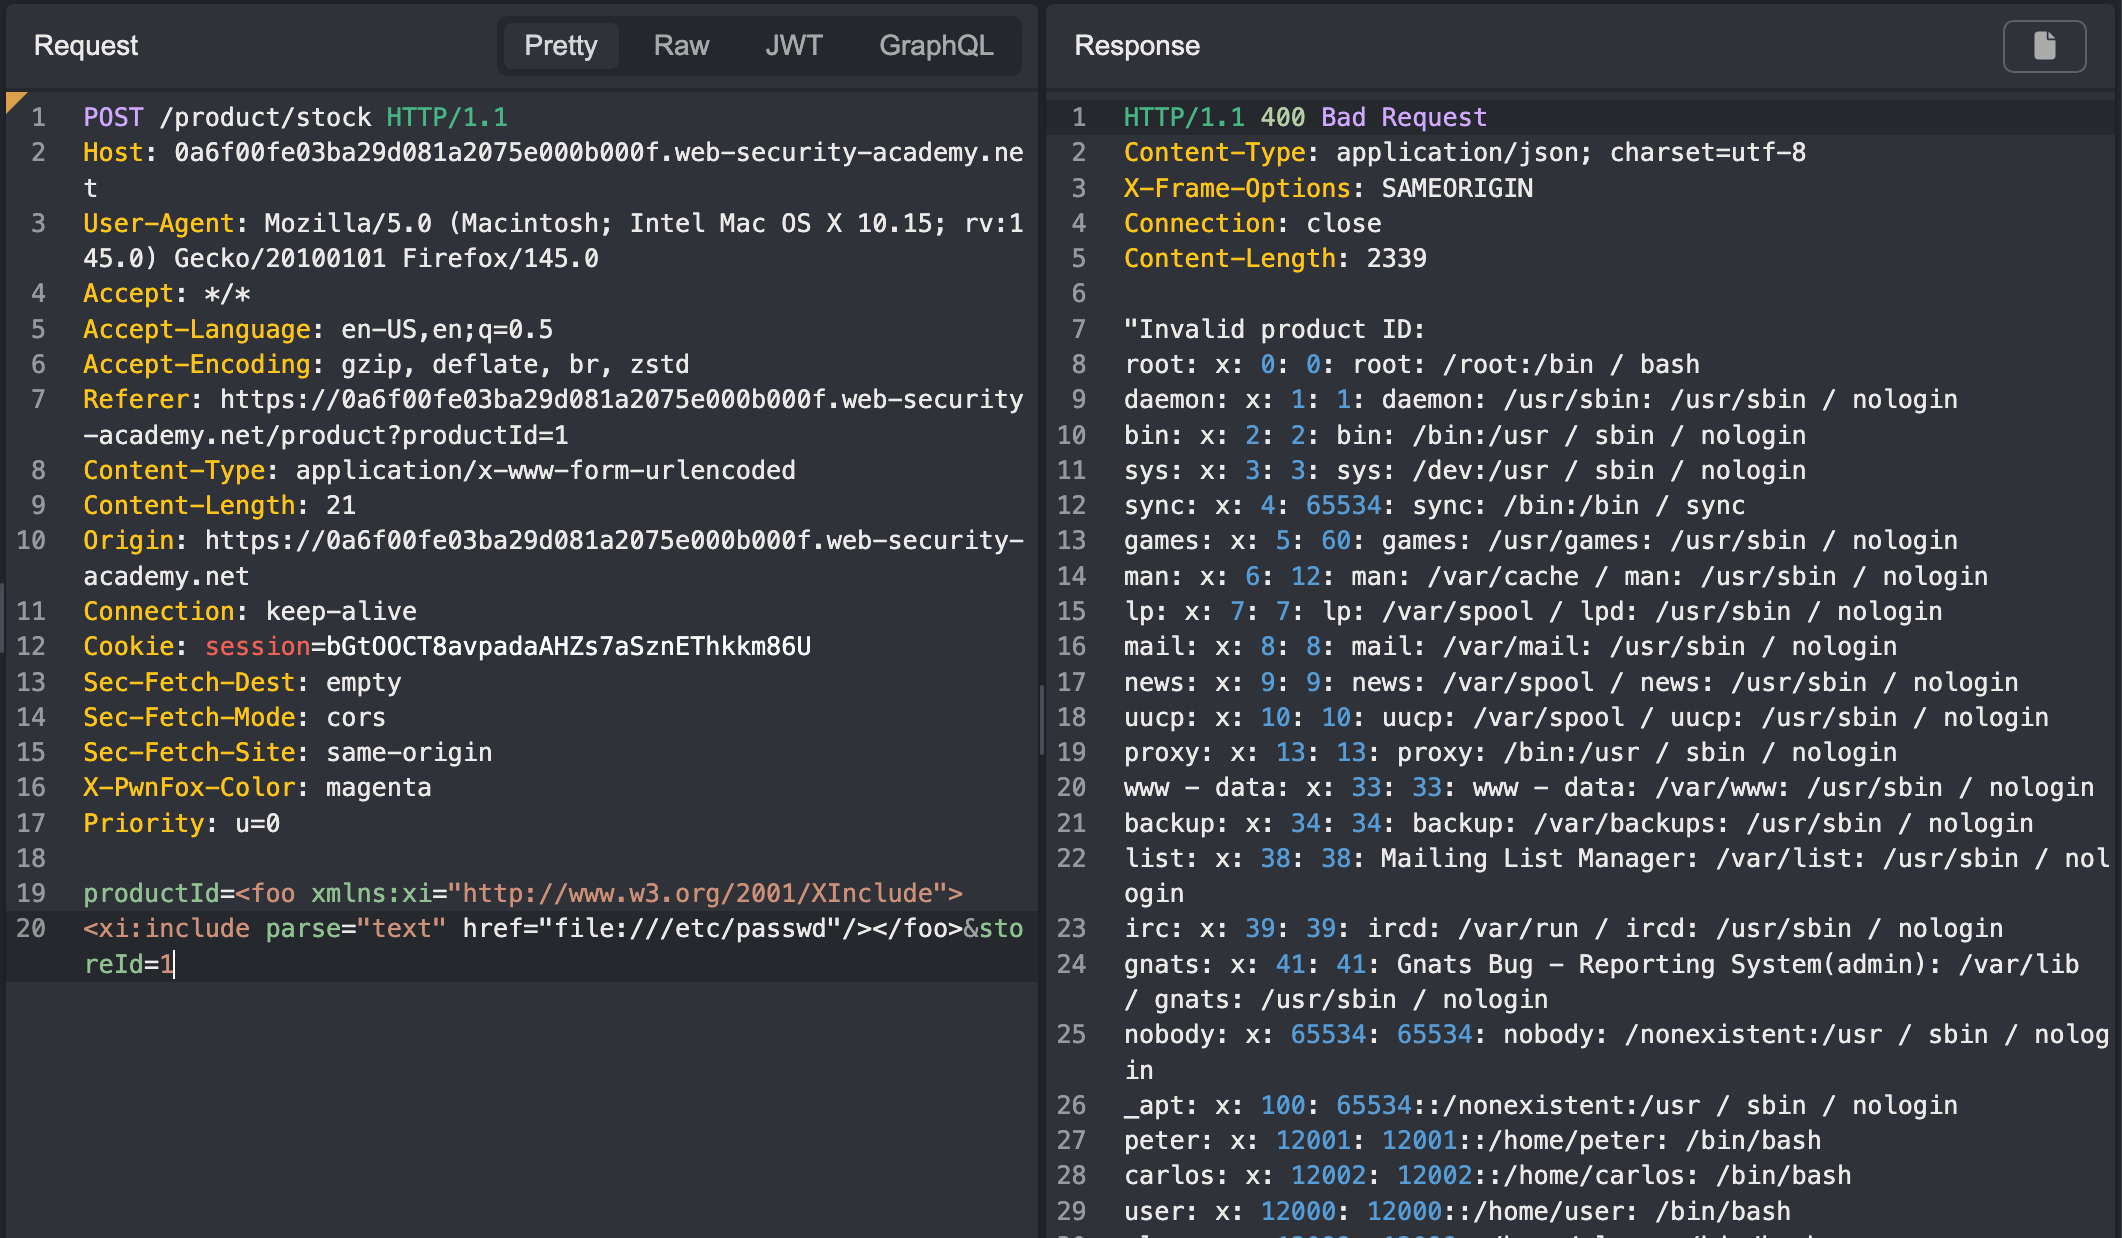
Task: Place cursor after storeId=1 in request body
Action: click(x=174, y=964)
